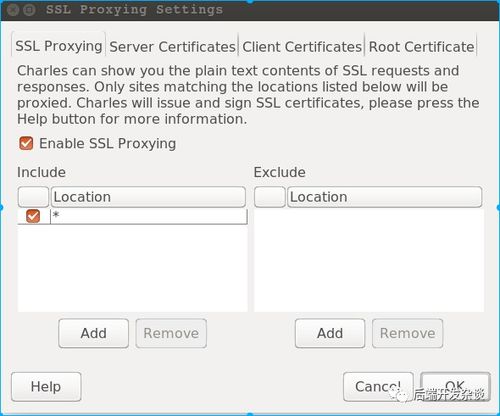
Task: Open the Root Certificate tab
Action: (421, 47)
